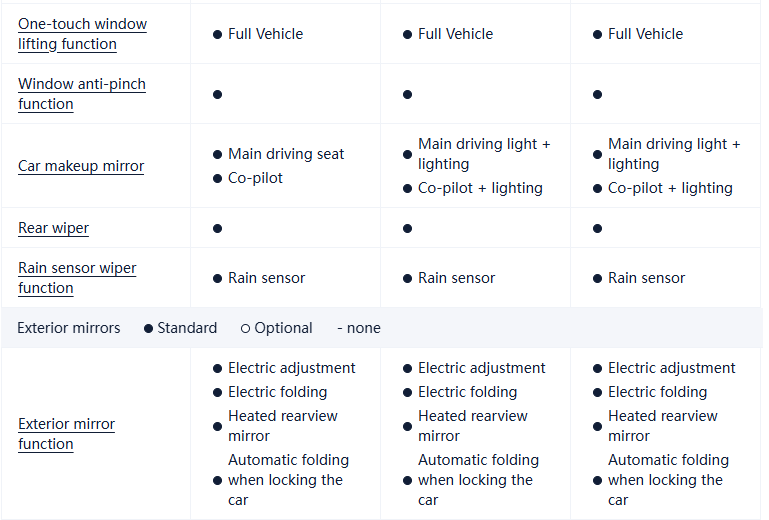Open the Car makeup mirror link

click(81, 166)
